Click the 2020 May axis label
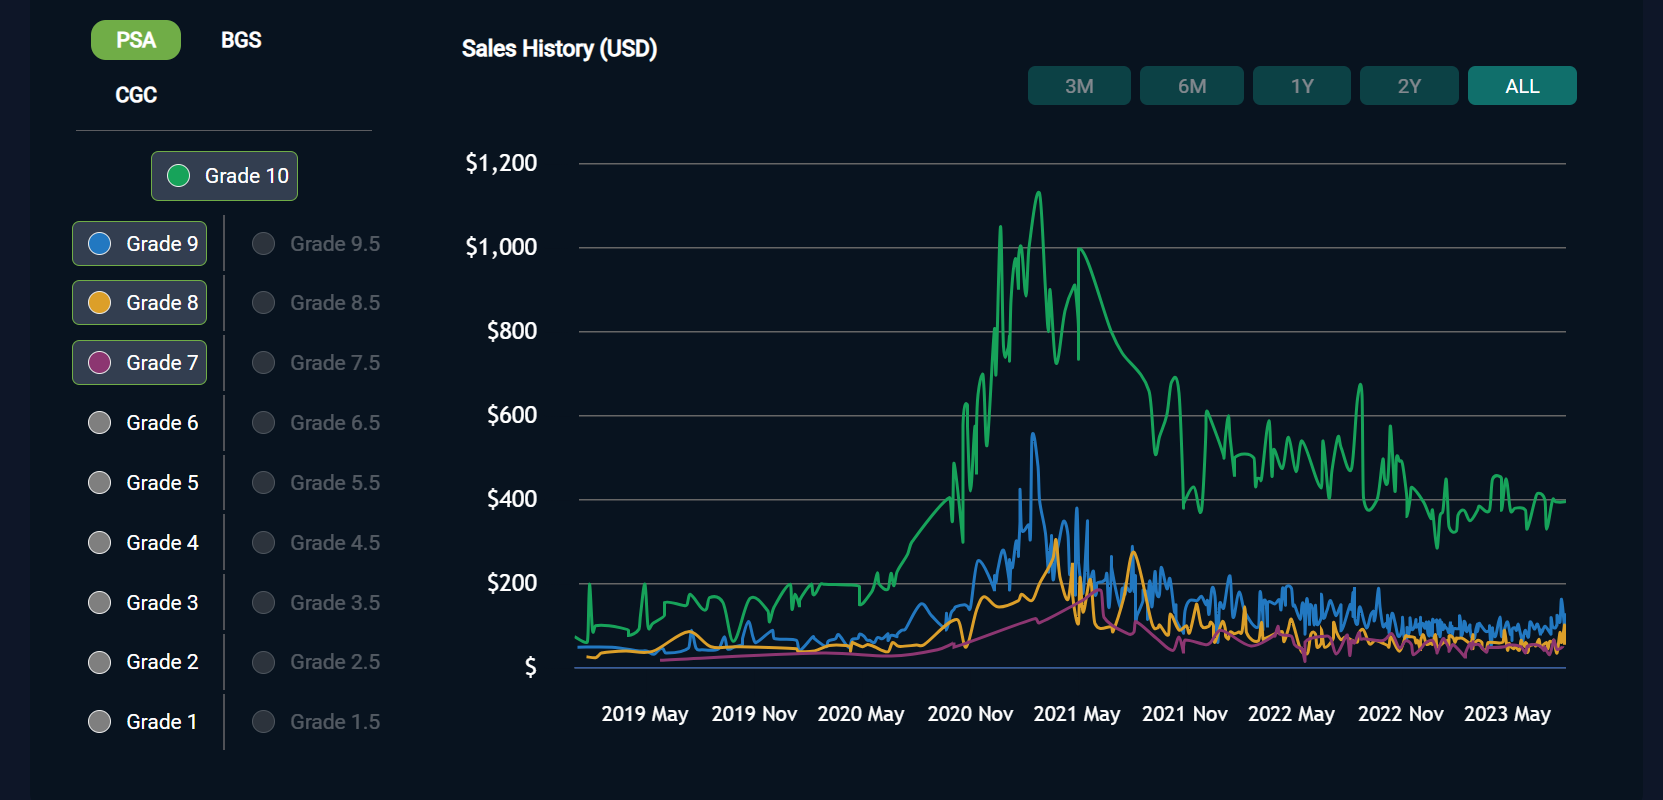Viewport: 1663px width, 800px height. coord(861,714)
